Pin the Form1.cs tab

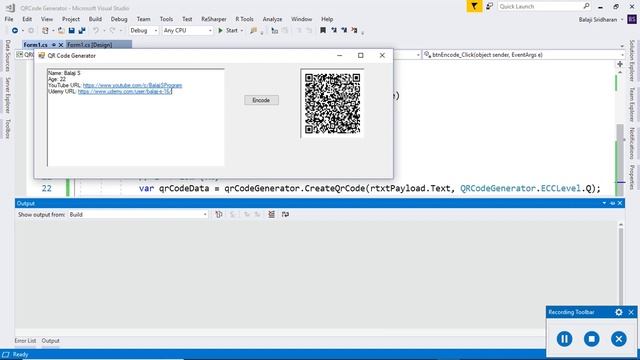[53, 45]
